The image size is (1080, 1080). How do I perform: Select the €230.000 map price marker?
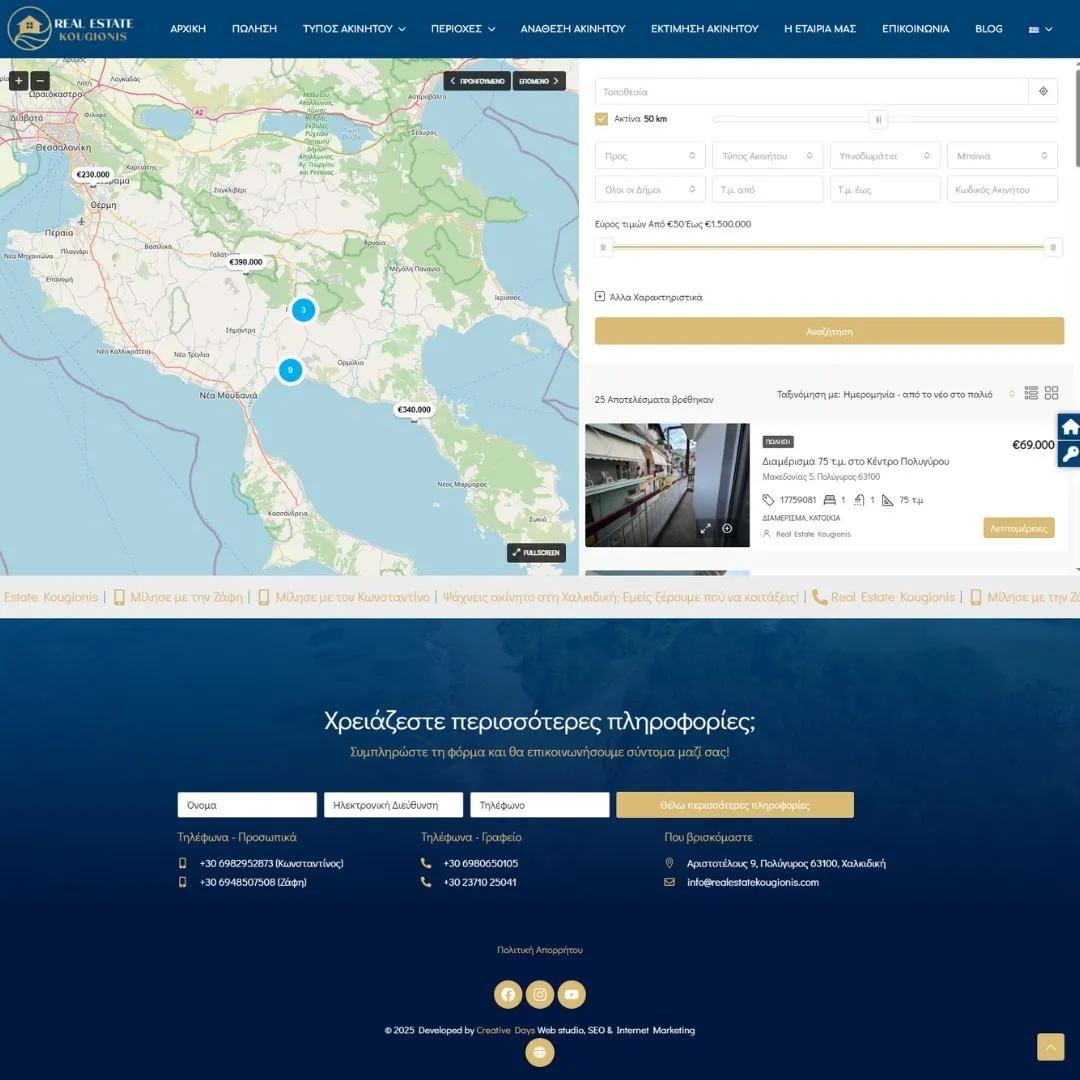93,174
